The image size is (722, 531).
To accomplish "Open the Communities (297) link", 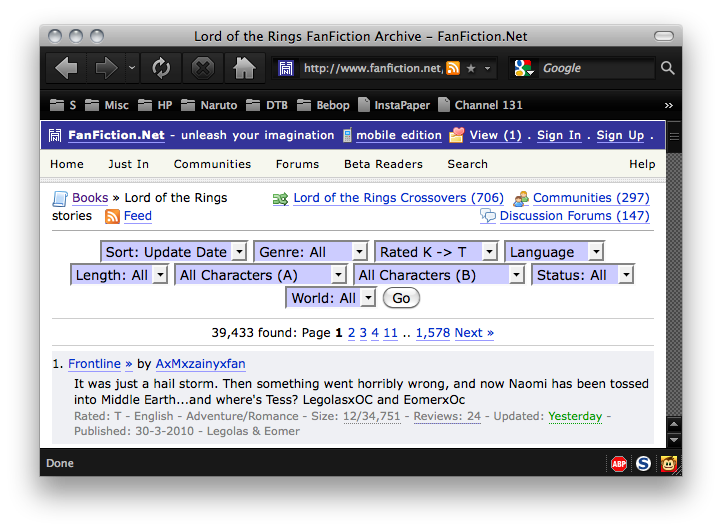I will [591, 198].
